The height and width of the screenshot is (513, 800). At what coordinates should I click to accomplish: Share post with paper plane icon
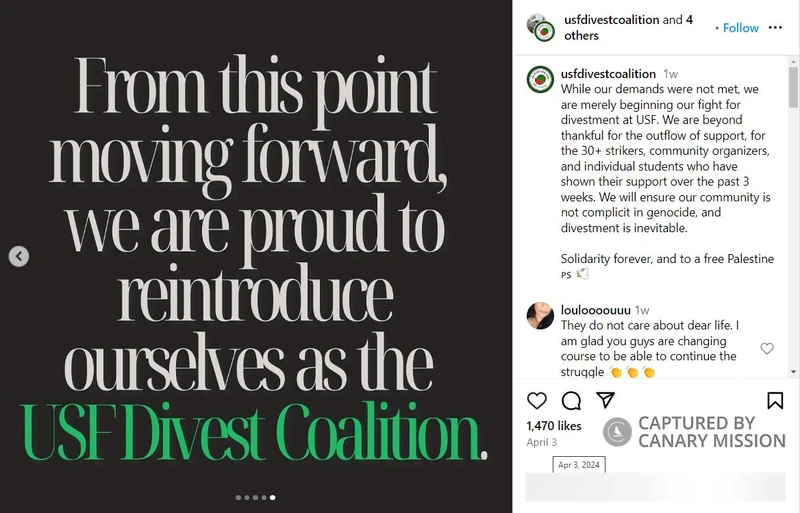[605, 400]
